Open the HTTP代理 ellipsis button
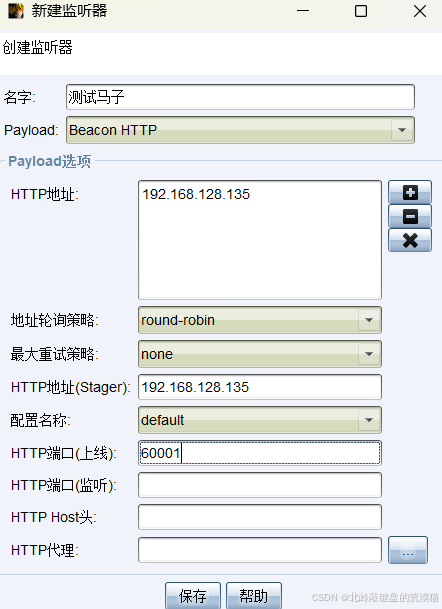442x609 pixels. tap(408, 550)
